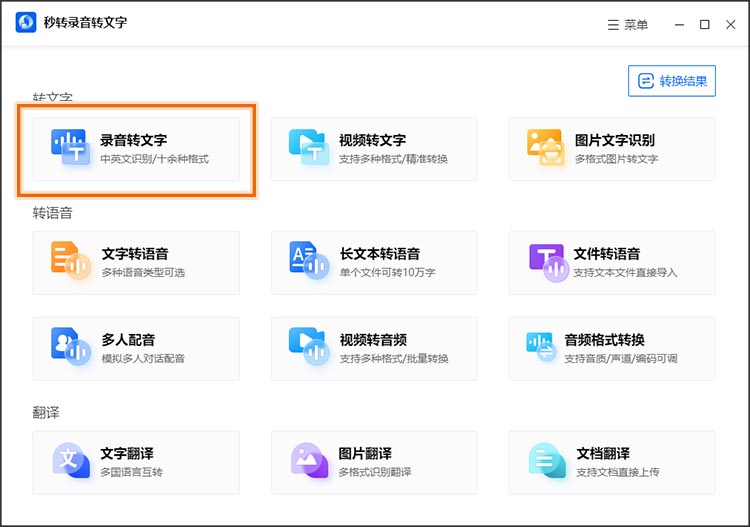Open 文档翻译 feature title
Viewport: 750px width, 527px height.
[603, 453]
